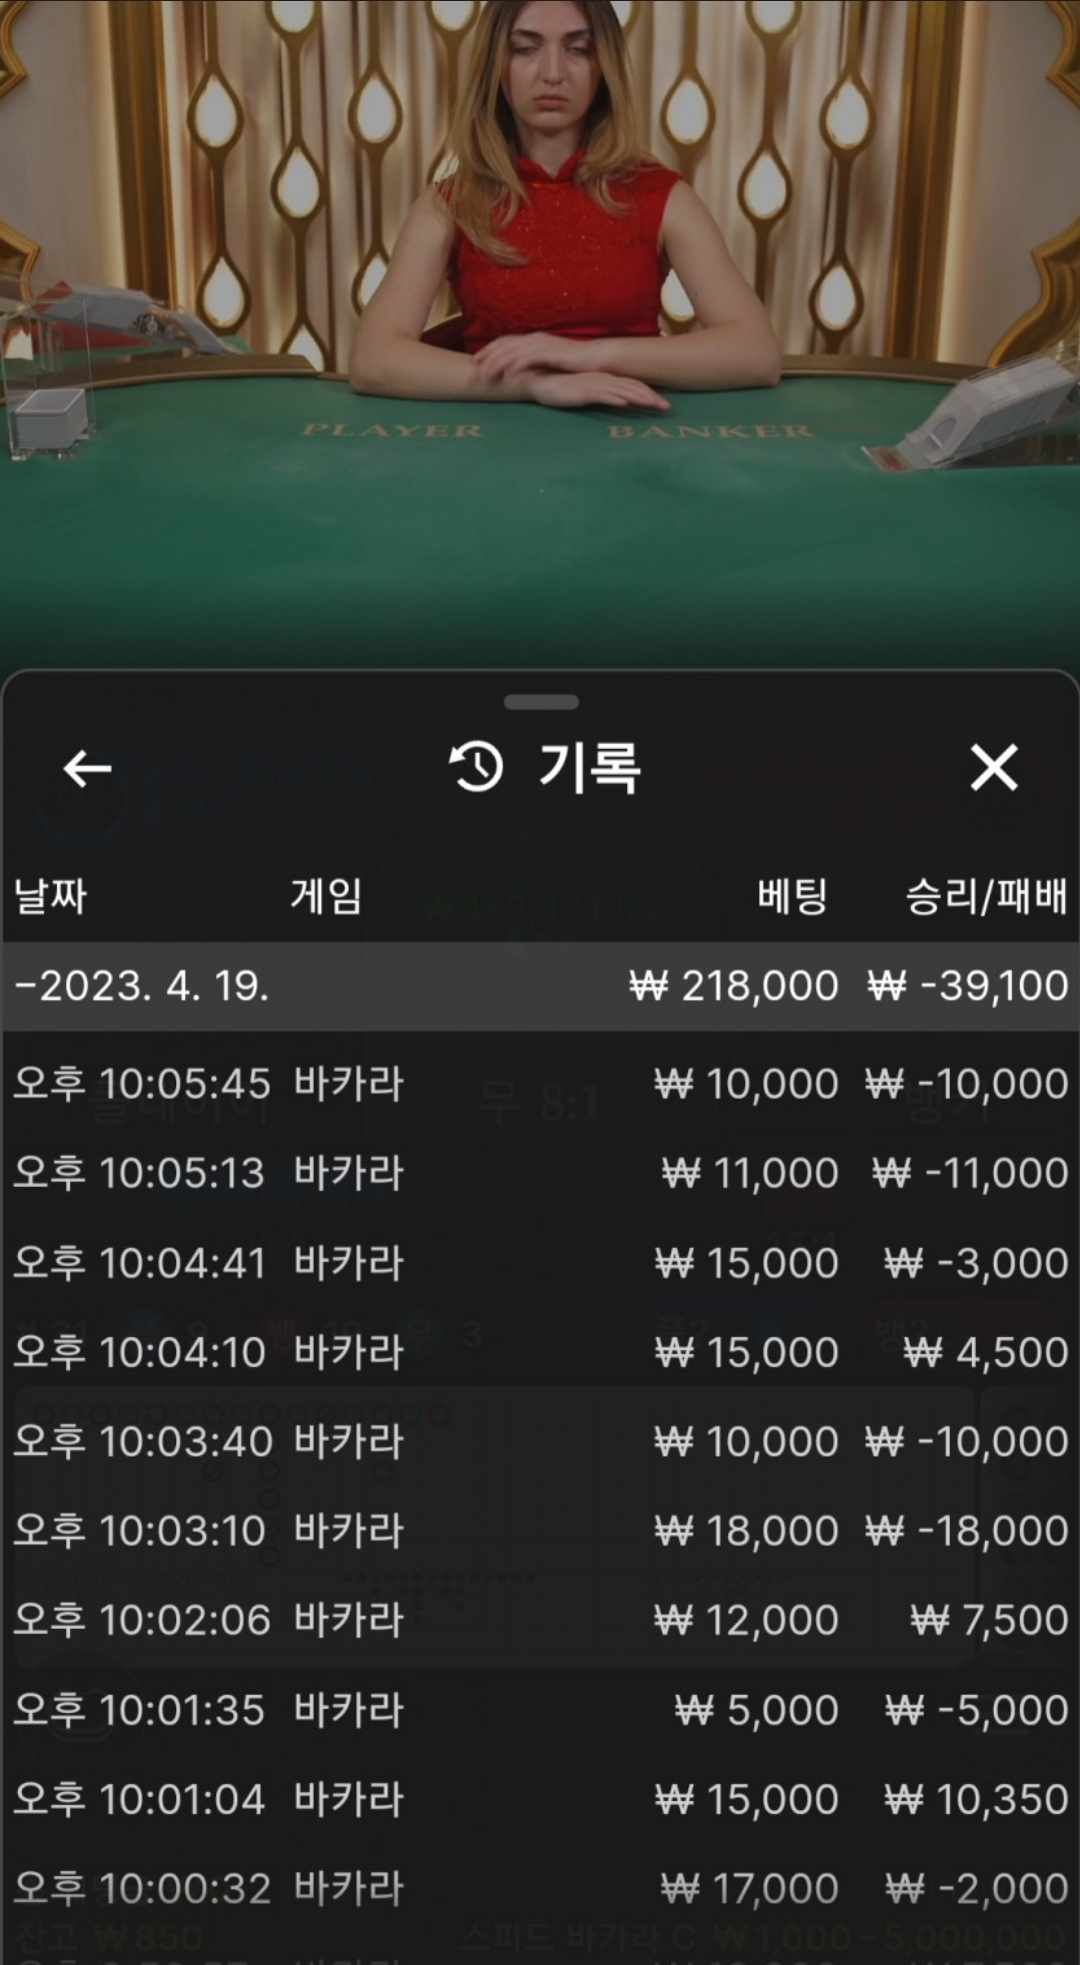Viewport: 1080px width, 1965px height.
Task: Open the 오후 10:02:06 record with ₩7,500 win
Action: pyautogui.click(x=540, y=1620)
